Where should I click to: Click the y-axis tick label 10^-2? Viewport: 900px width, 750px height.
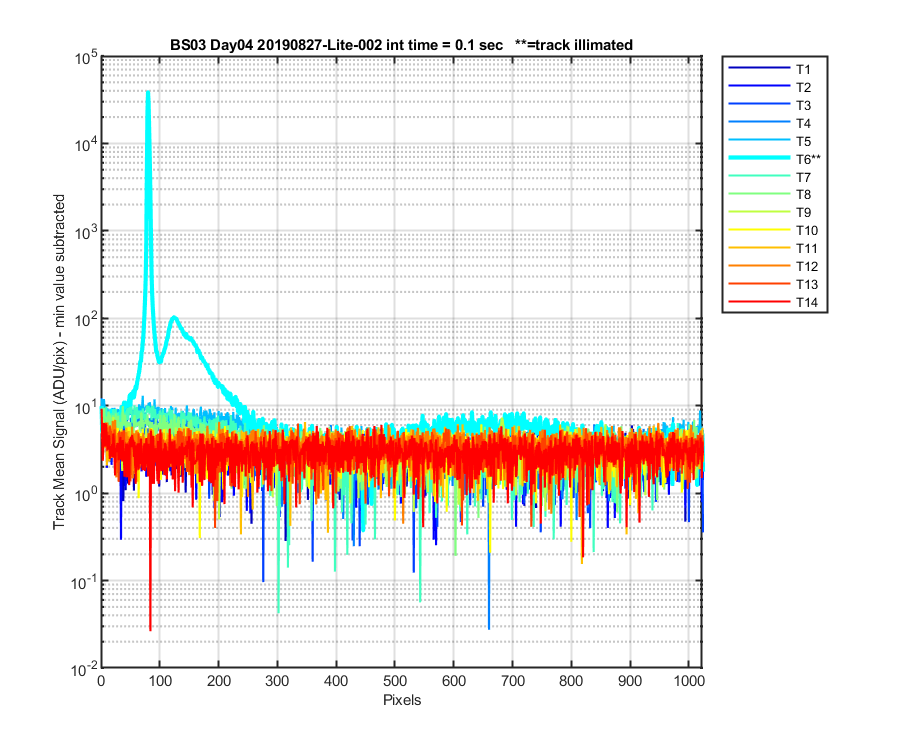[x=84, y=669]
